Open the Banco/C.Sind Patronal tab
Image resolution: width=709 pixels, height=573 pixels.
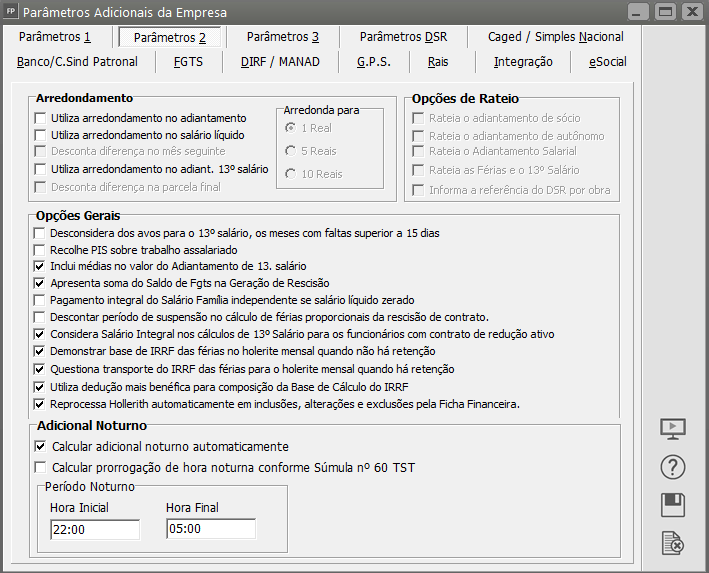pyautogui.click(x=77, y=62)
